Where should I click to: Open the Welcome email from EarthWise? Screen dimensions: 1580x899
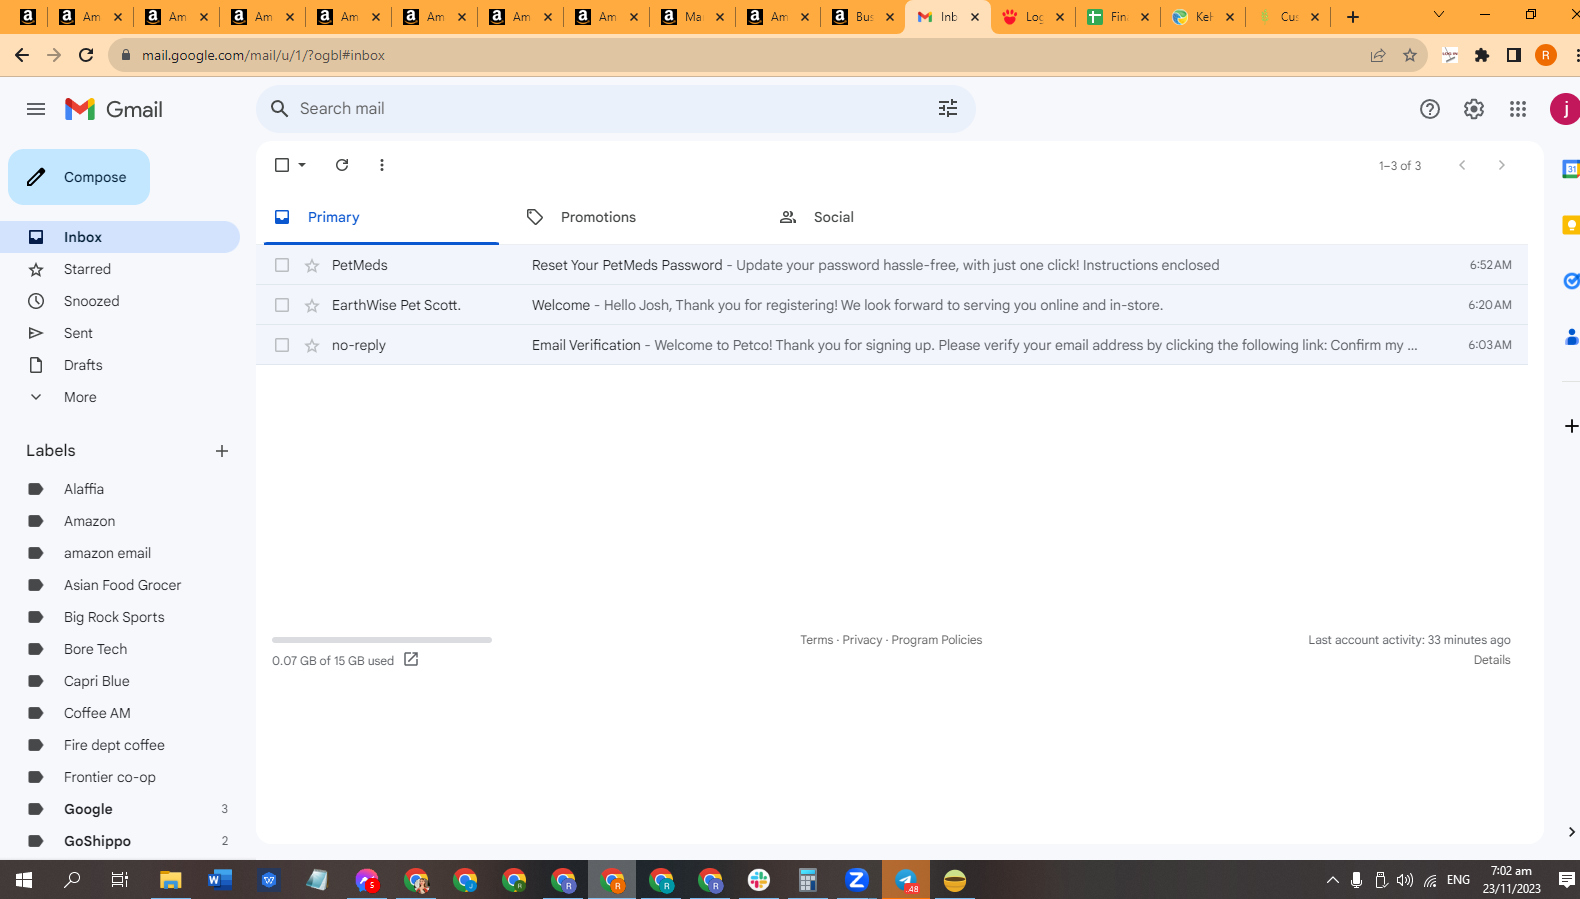pyautogui.click(x=892, y=305)
